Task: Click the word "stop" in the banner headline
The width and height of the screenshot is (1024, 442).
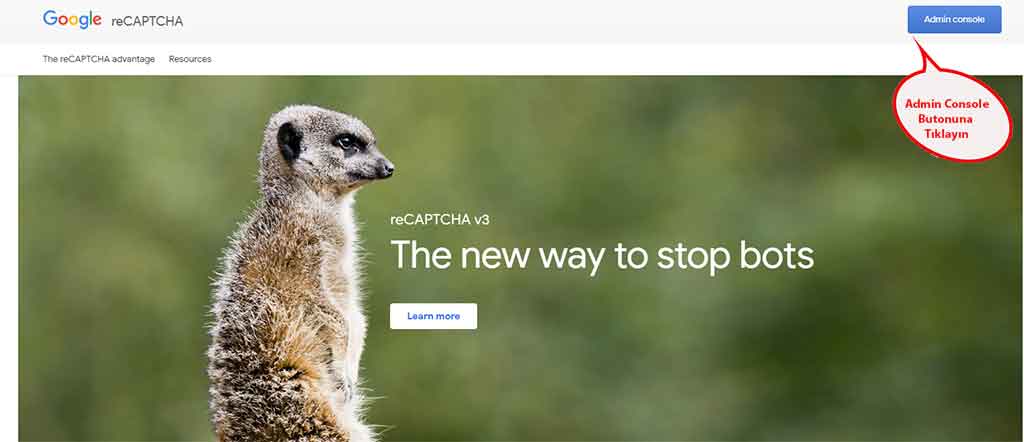Action: [x=692, y=256]
